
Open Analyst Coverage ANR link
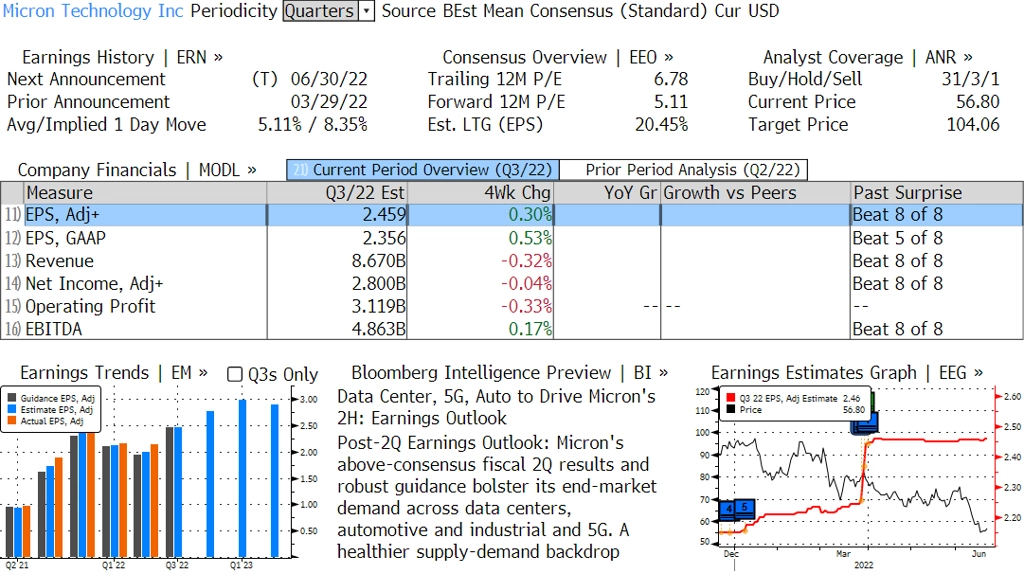click(868, 57)
